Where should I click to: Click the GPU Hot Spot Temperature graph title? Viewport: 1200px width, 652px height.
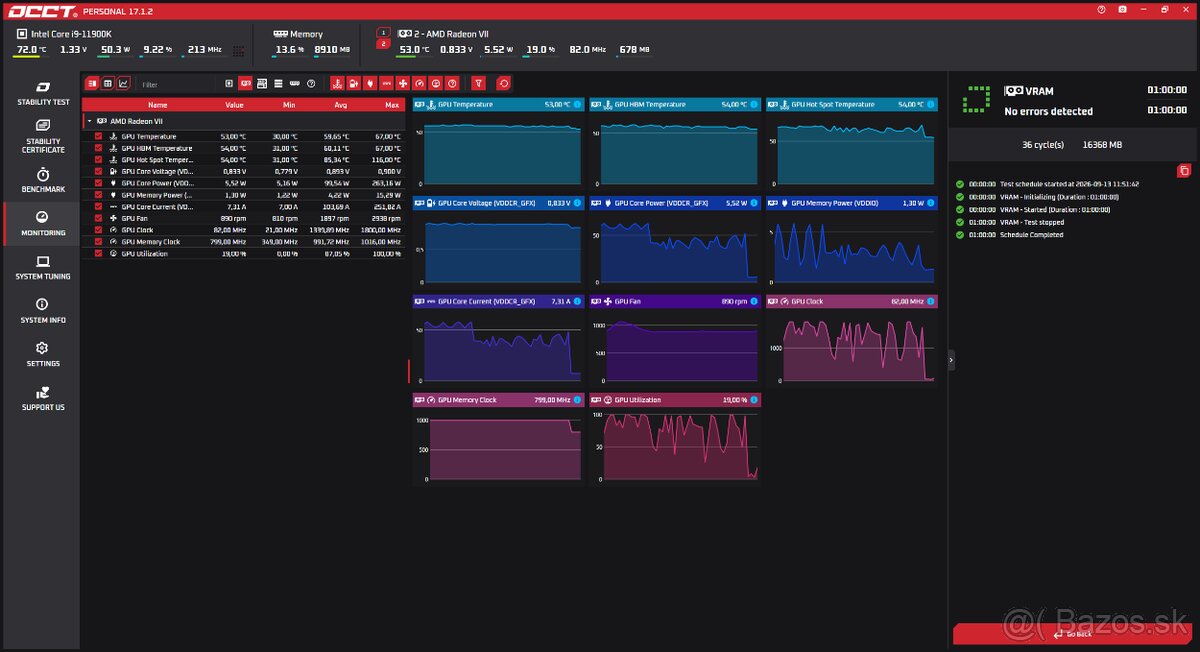tap(833, 104)
